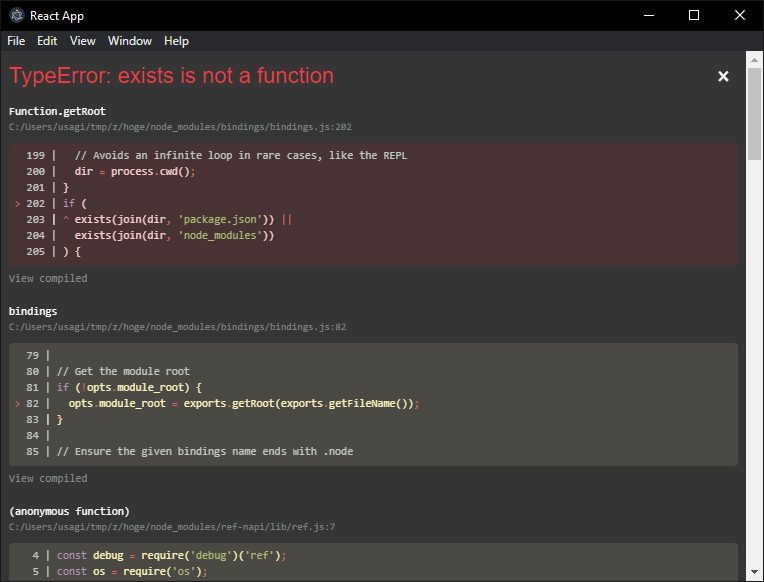The image size is (764, 582).
Task: Click the React App Electron icon in the title bar
Action: pyautogui.click(x=17, y=16)
